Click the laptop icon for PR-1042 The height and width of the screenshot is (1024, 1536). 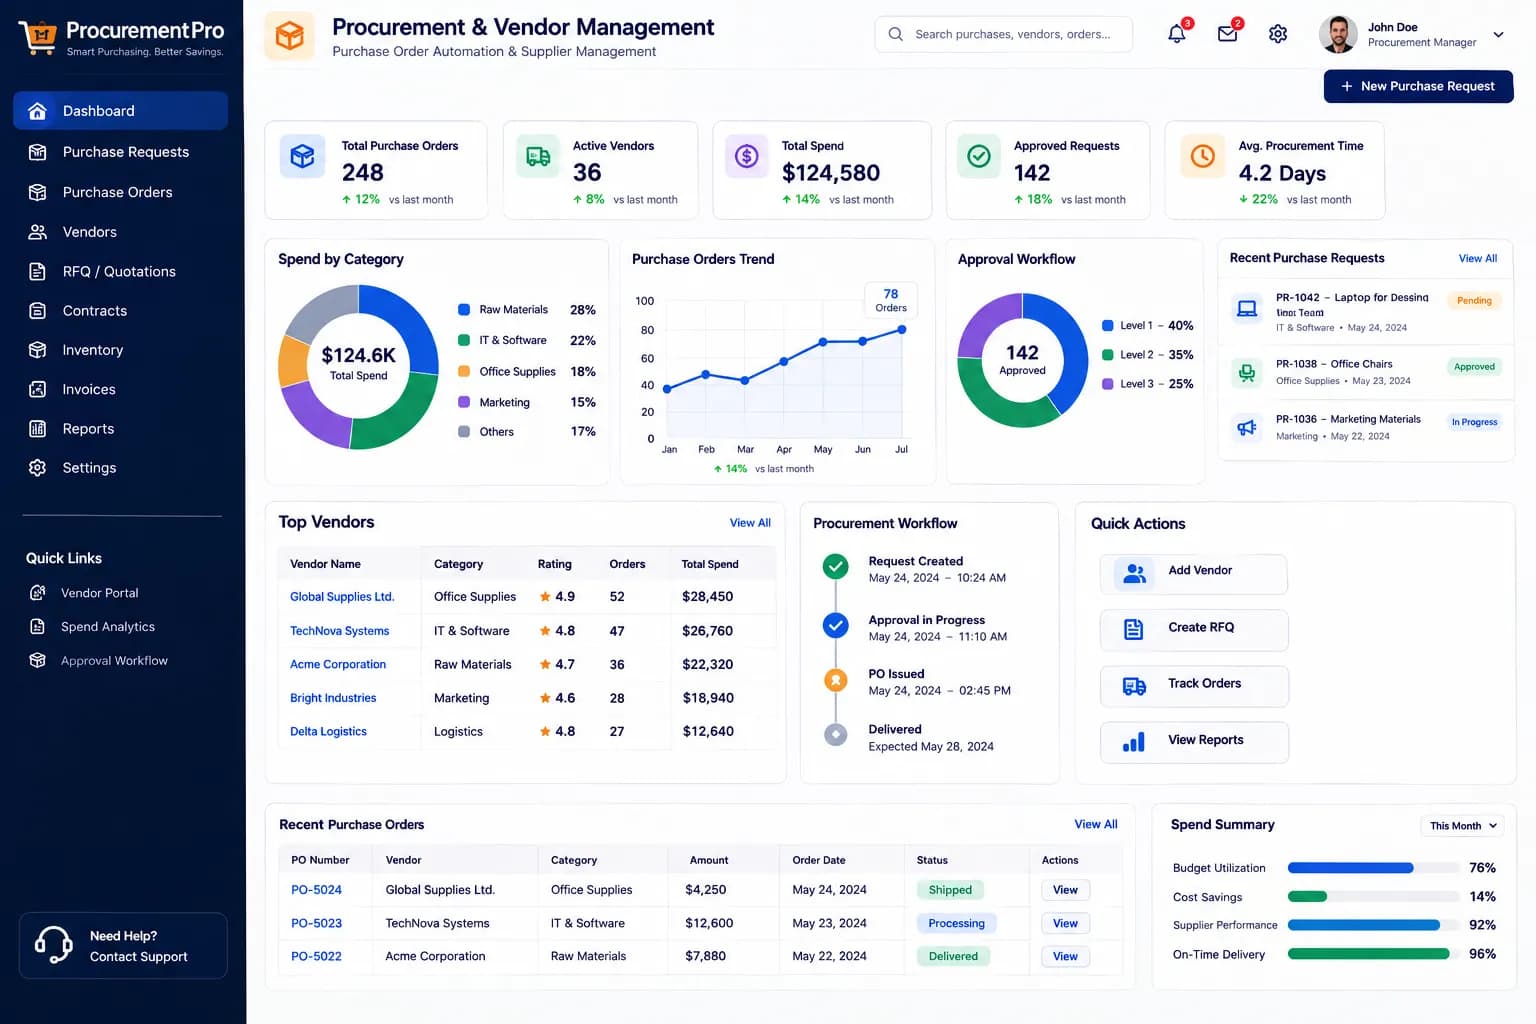click(x=1247, y=309)
